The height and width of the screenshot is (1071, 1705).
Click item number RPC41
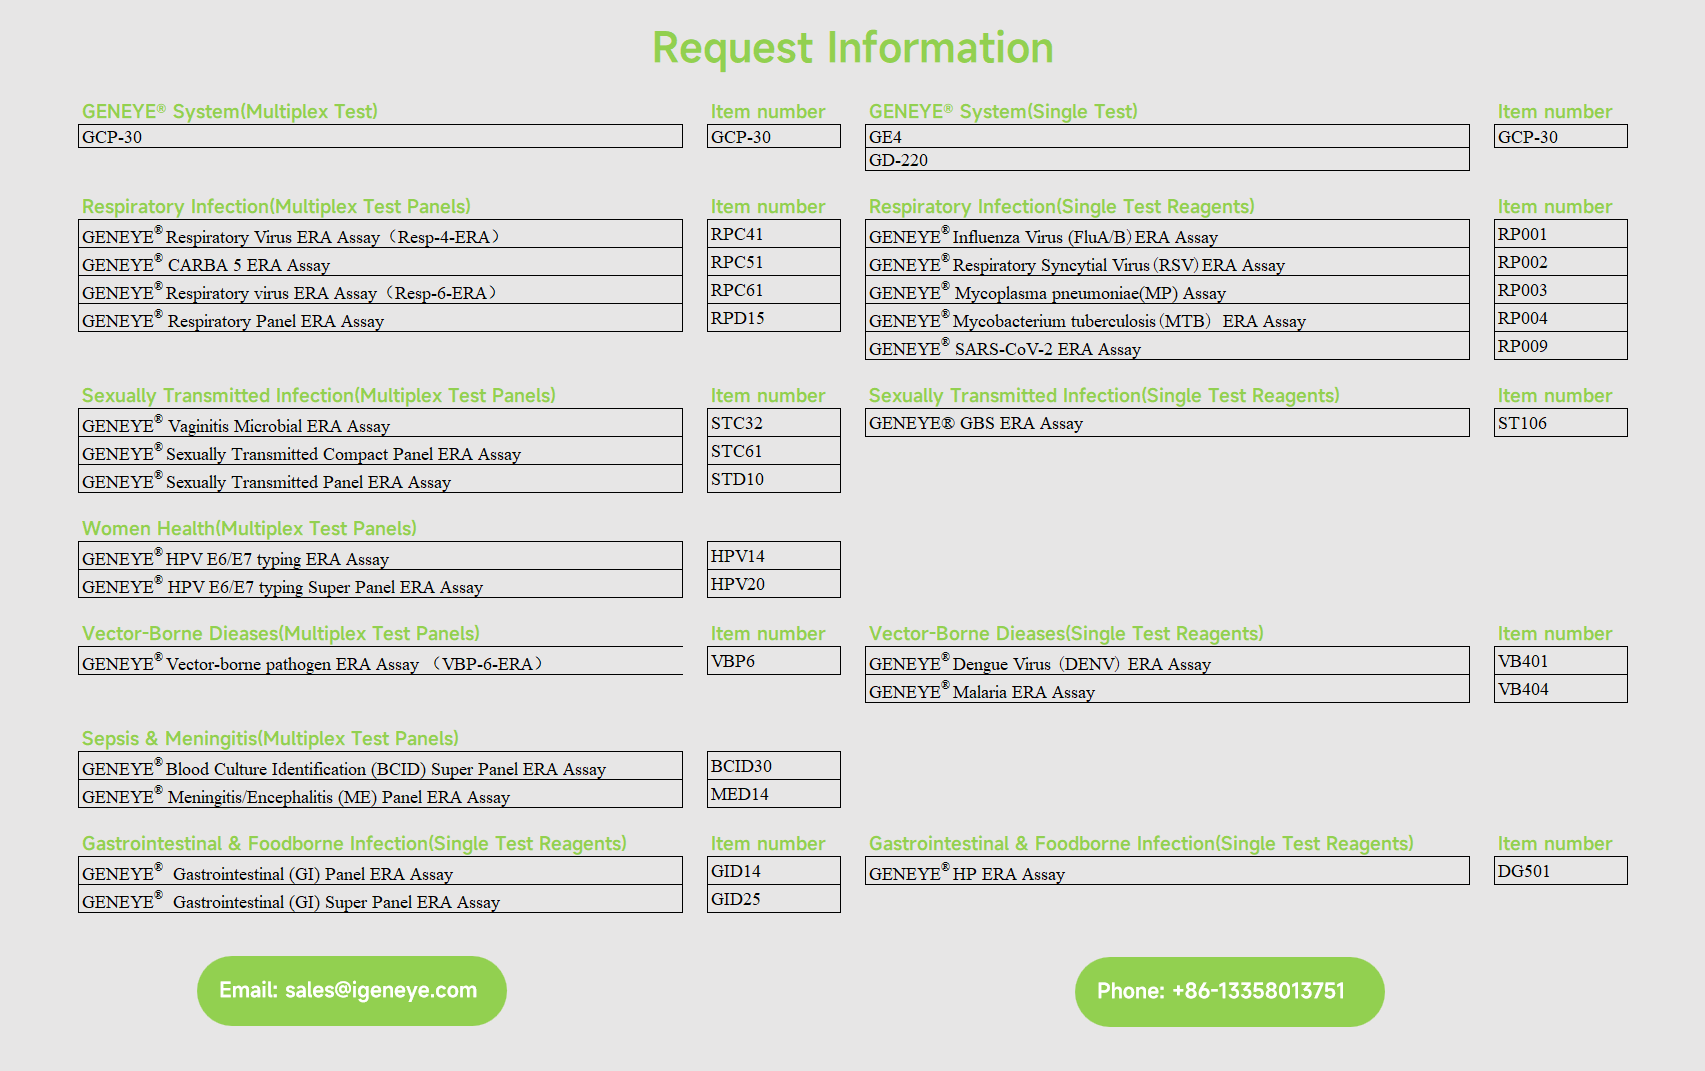pyautogui.click(x=773, y=234)
